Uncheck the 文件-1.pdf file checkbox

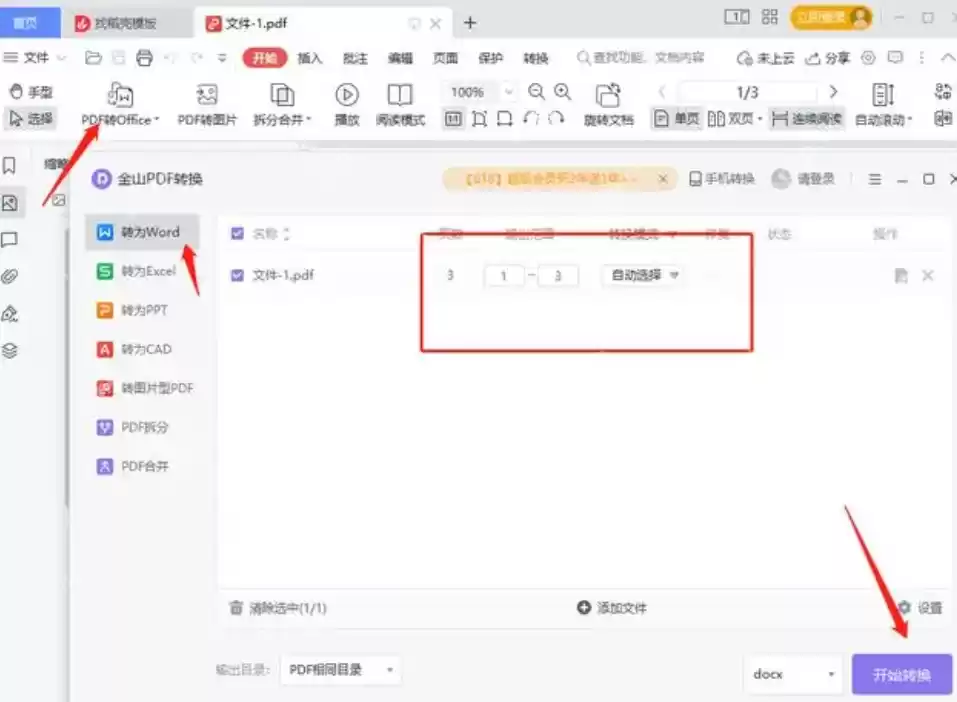(236, 275)
